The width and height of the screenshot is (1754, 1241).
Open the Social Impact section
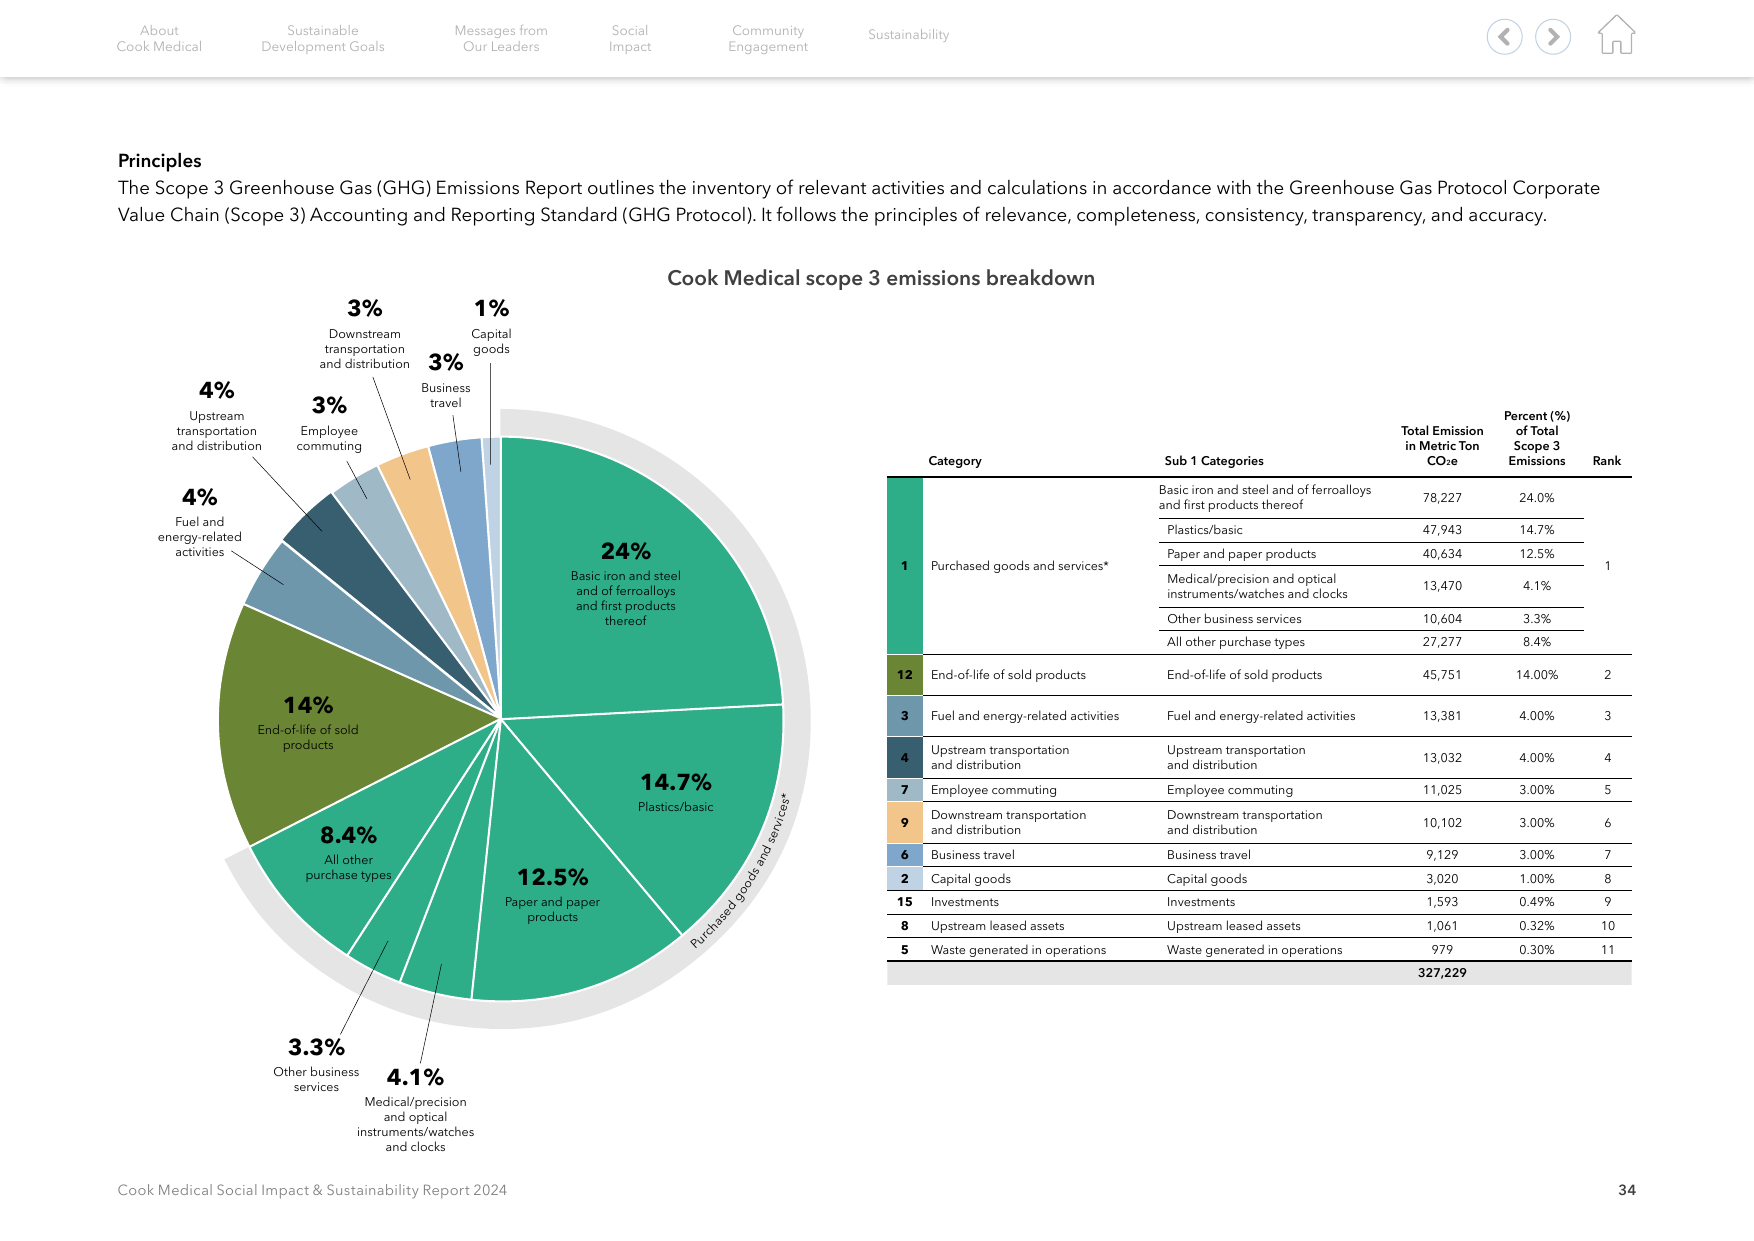click(630, 38)
